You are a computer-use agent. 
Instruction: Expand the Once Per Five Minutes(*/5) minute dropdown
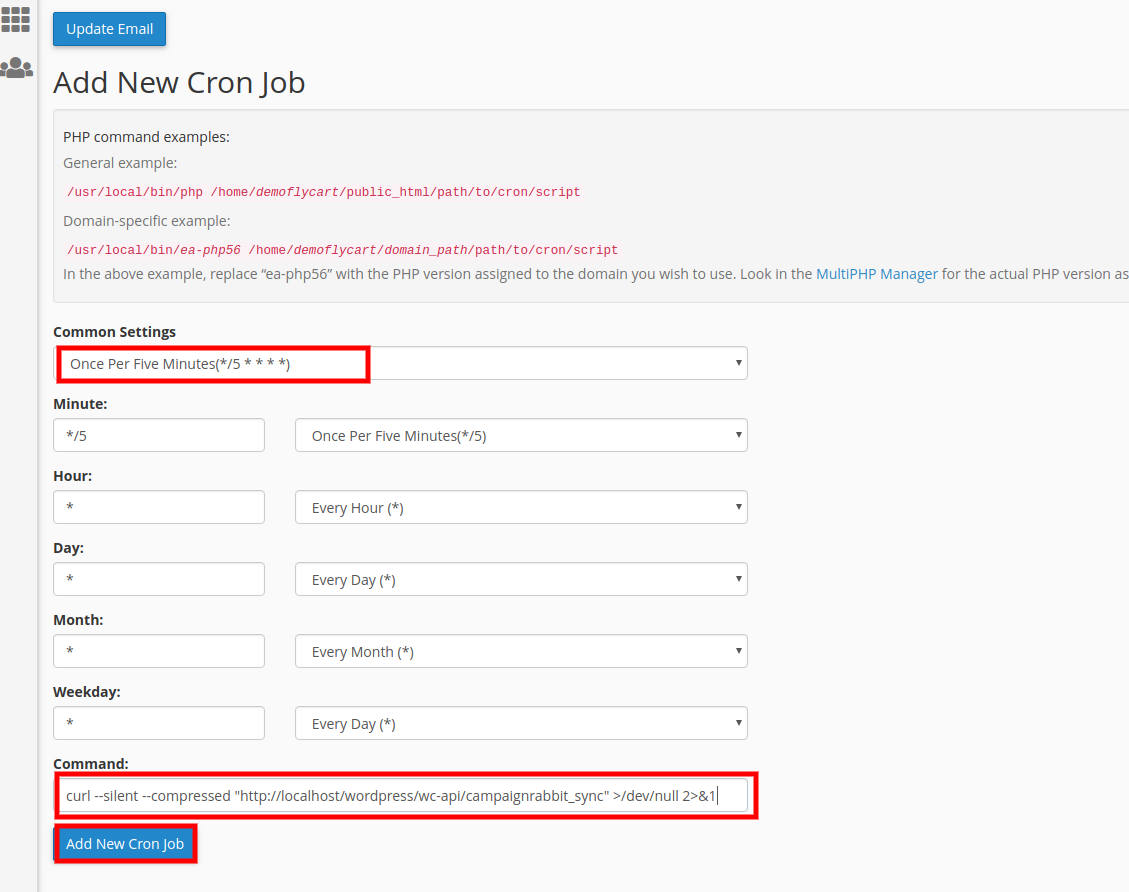coord(521,436)
